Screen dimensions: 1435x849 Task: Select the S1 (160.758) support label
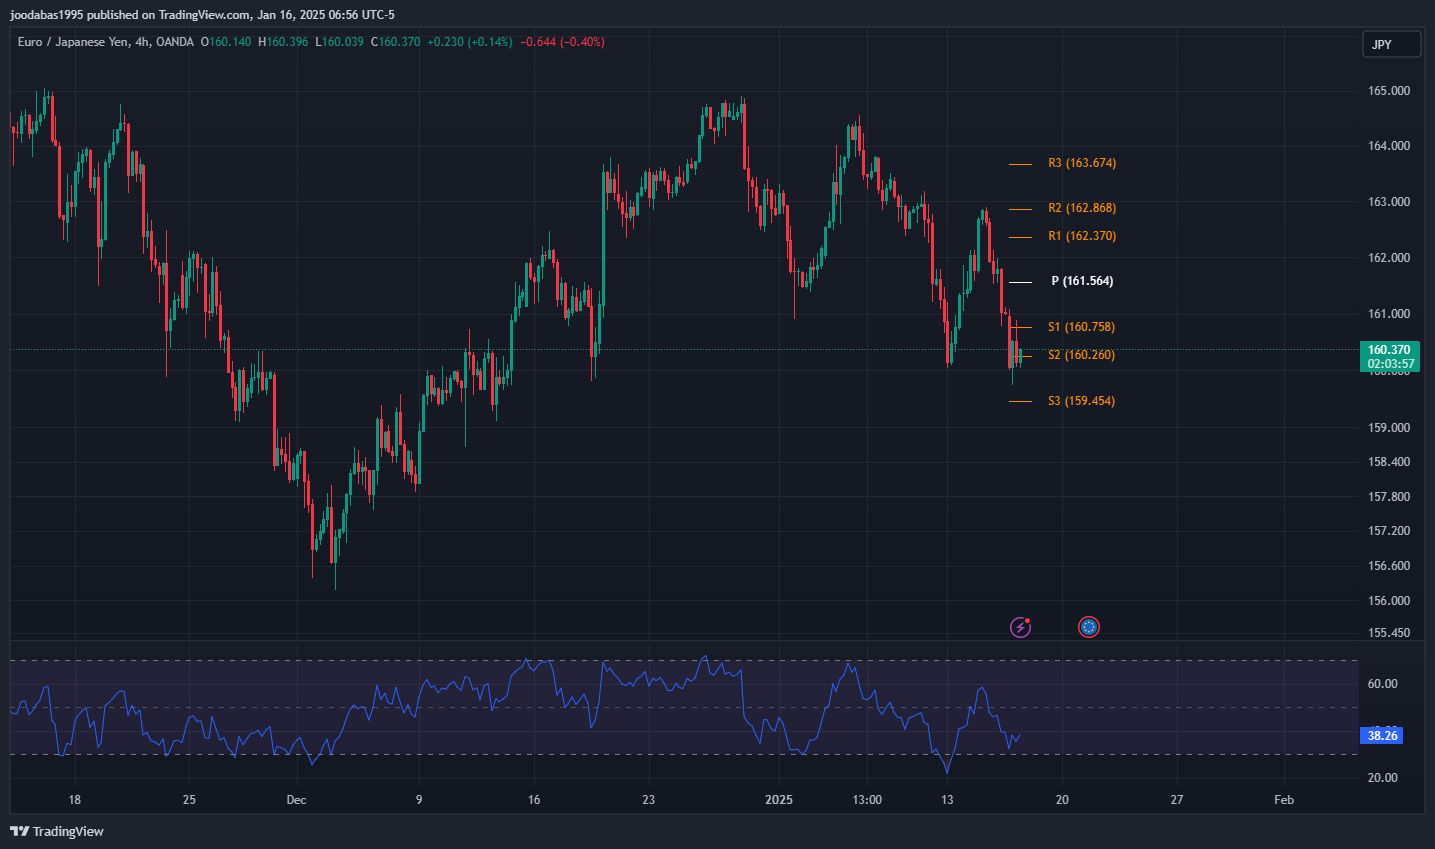[x=1081, y=327]
